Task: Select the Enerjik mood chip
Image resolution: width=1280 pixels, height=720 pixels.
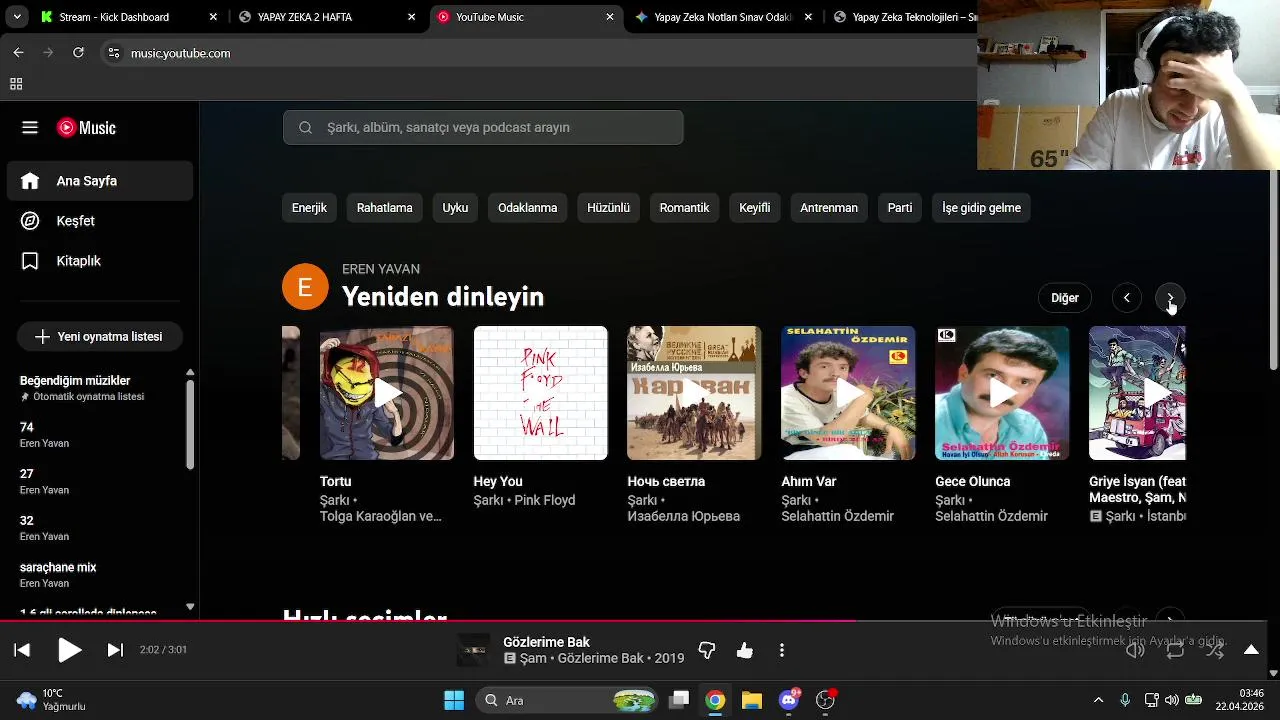Action: pyautogui.click(x=309, y=208)
